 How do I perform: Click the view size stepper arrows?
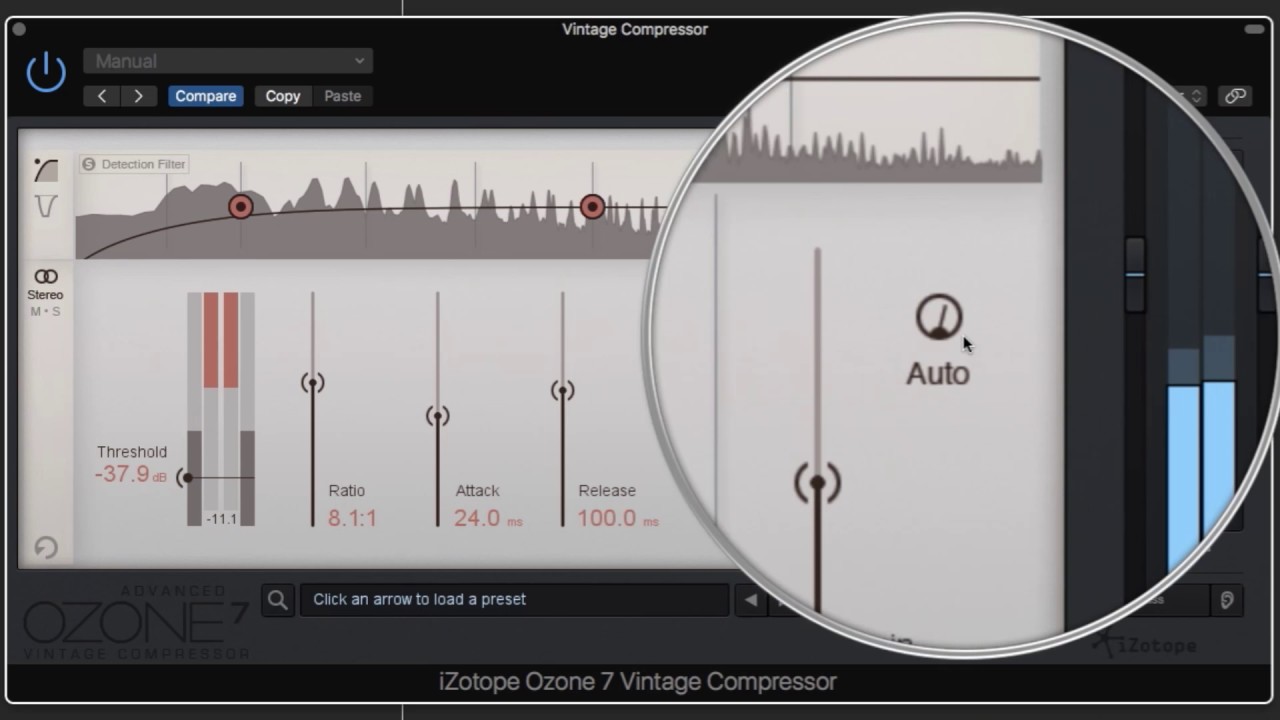click(1195, 96)
